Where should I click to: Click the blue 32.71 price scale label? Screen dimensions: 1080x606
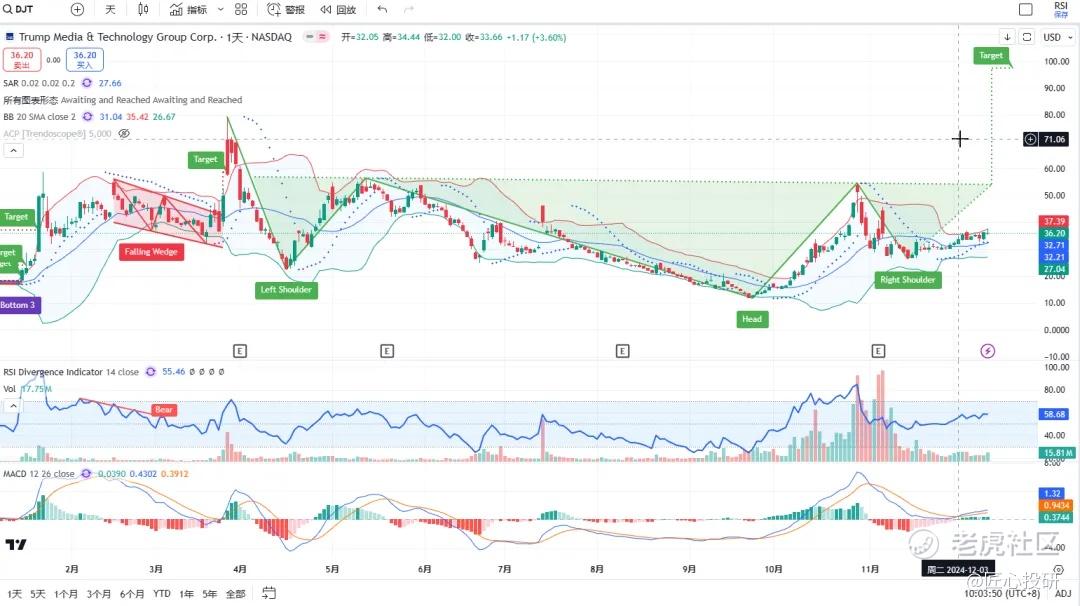1054,245
